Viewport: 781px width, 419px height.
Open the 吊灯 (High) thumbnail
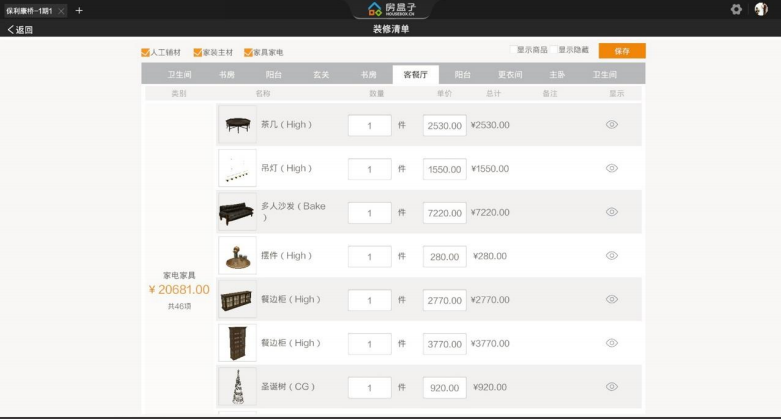coord(238,168)
